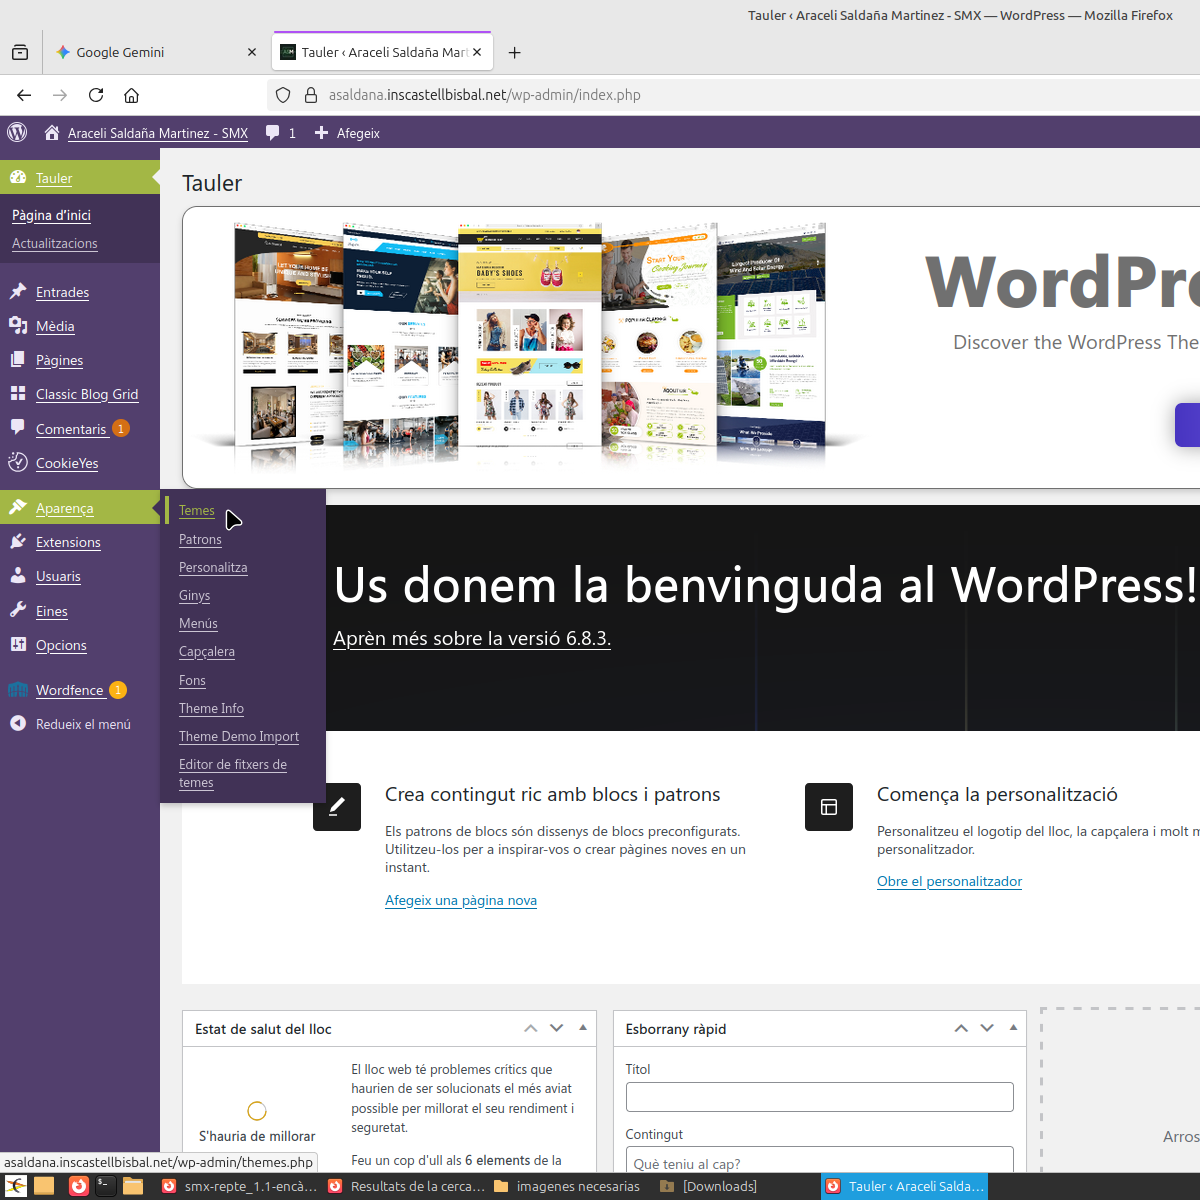Click the Firefox reload page button

[96, 95]
